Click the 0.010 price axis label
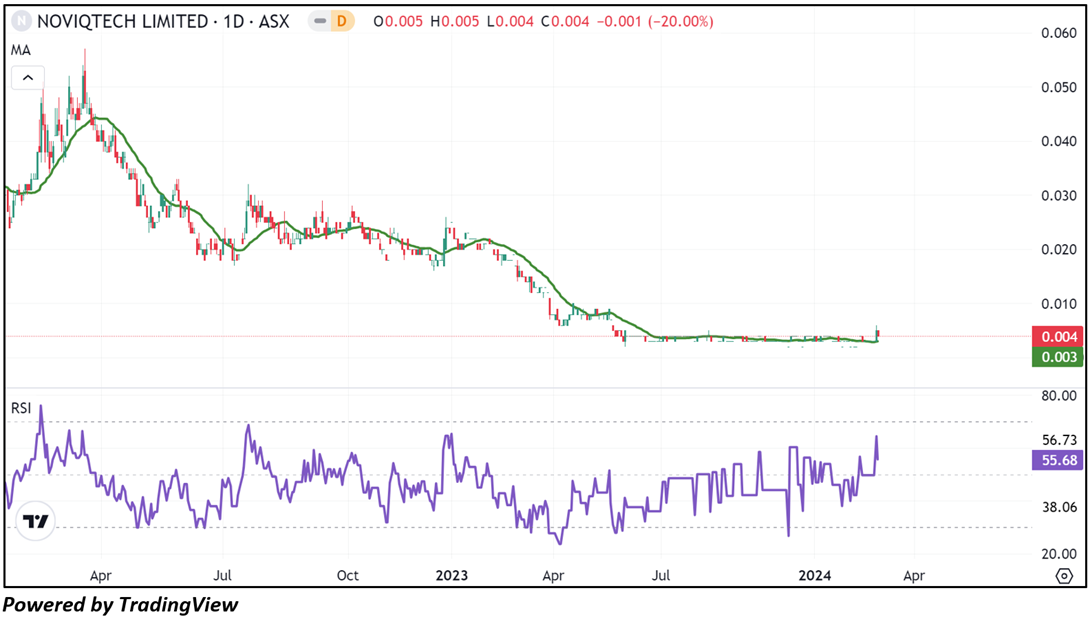 pos(1059,304)
